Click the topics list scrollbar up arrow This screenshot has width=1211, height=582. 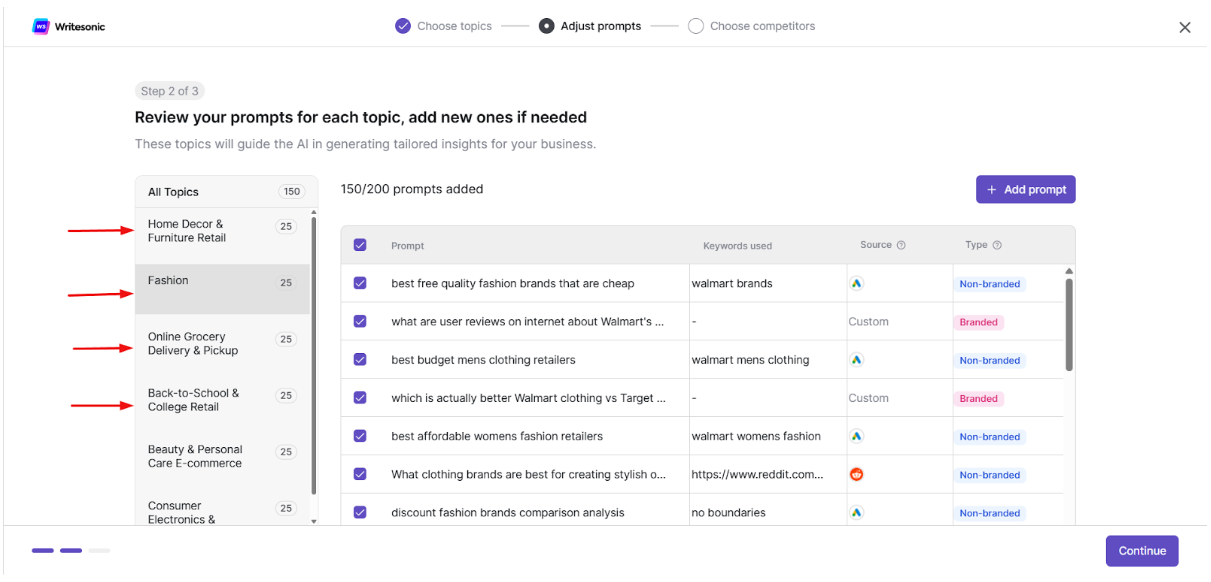pos(314,212)
